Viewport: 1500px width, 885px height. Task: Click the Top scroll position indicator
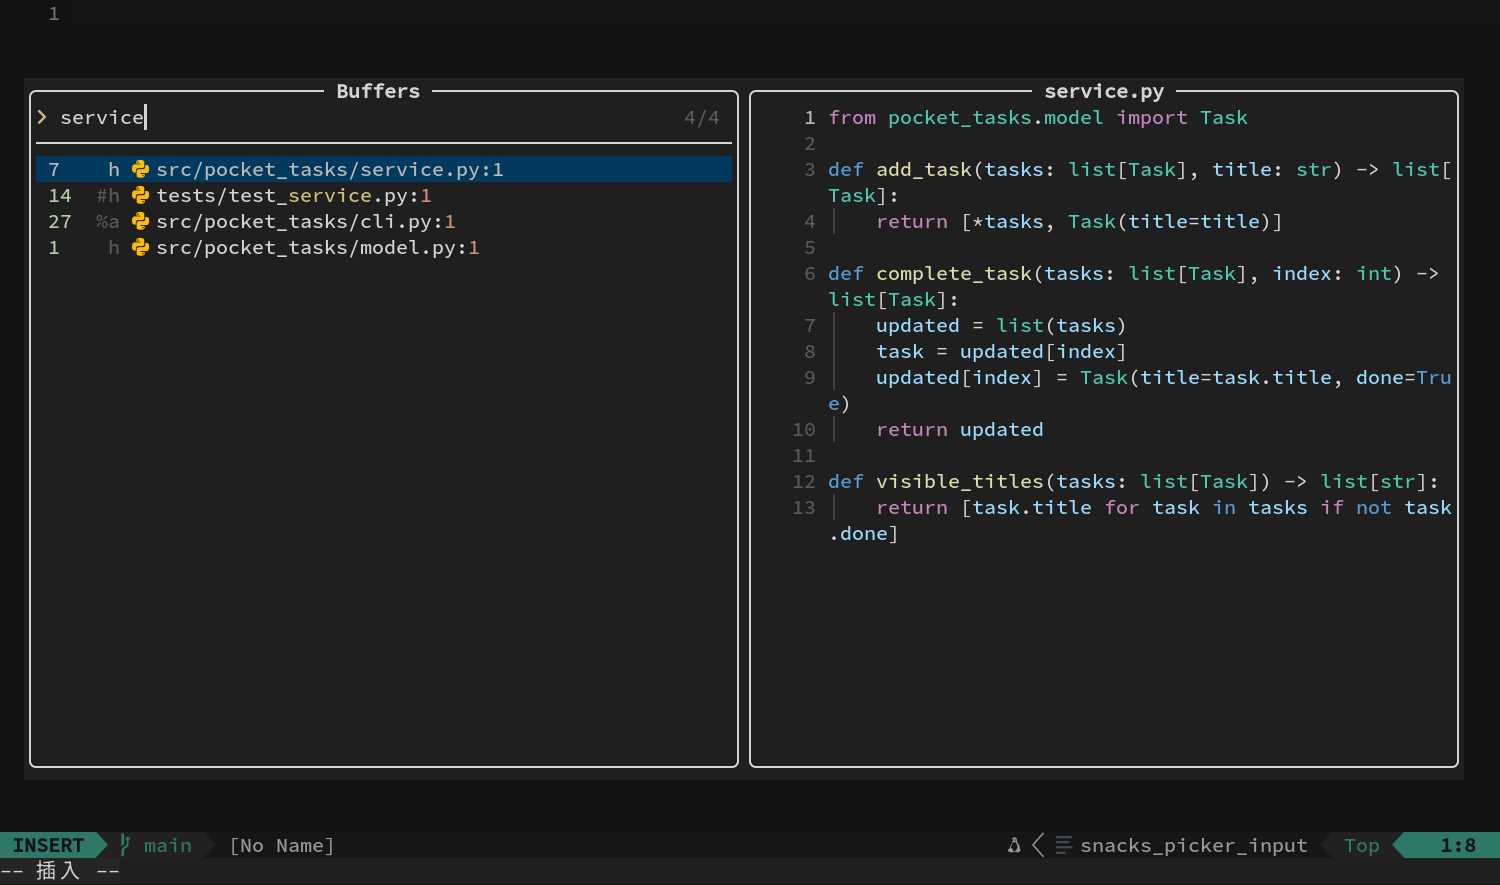[1362, 845]
